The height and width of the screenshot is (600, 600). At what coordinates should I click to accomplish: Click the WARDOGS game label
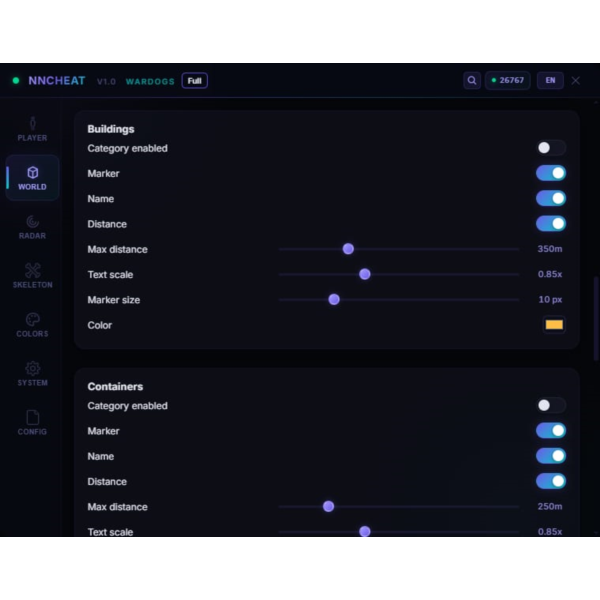[x=150, y=82]
